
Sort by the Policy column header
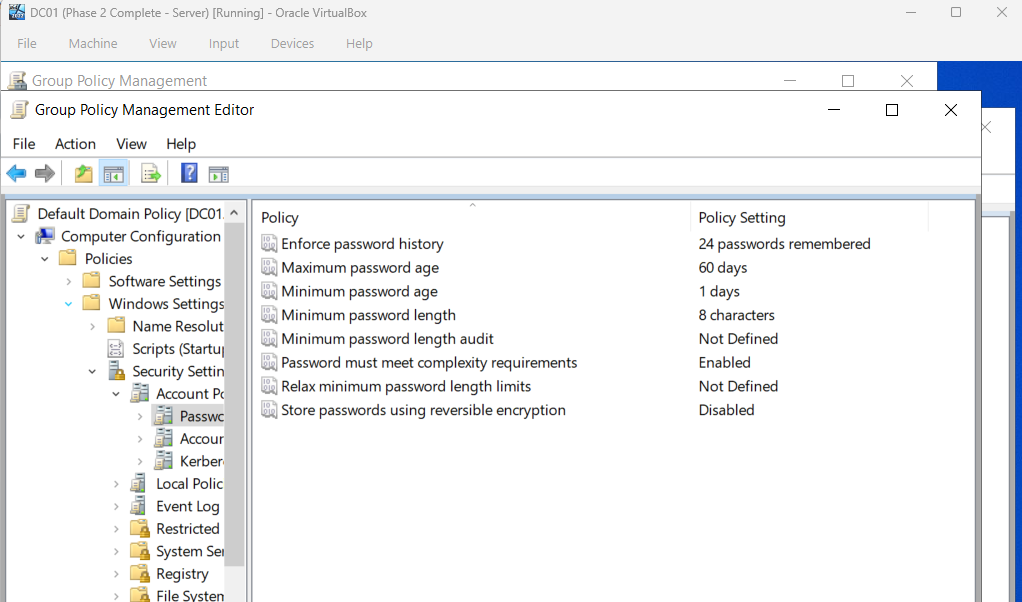pos(472,217)
